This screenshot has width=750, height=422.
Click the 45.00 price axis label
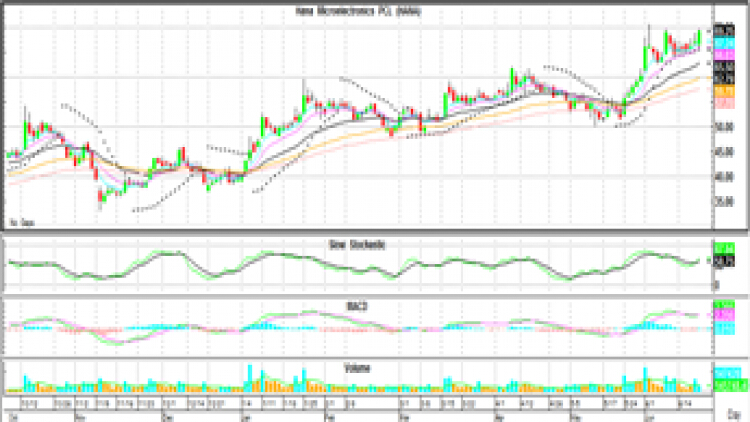tap(724, 152)
